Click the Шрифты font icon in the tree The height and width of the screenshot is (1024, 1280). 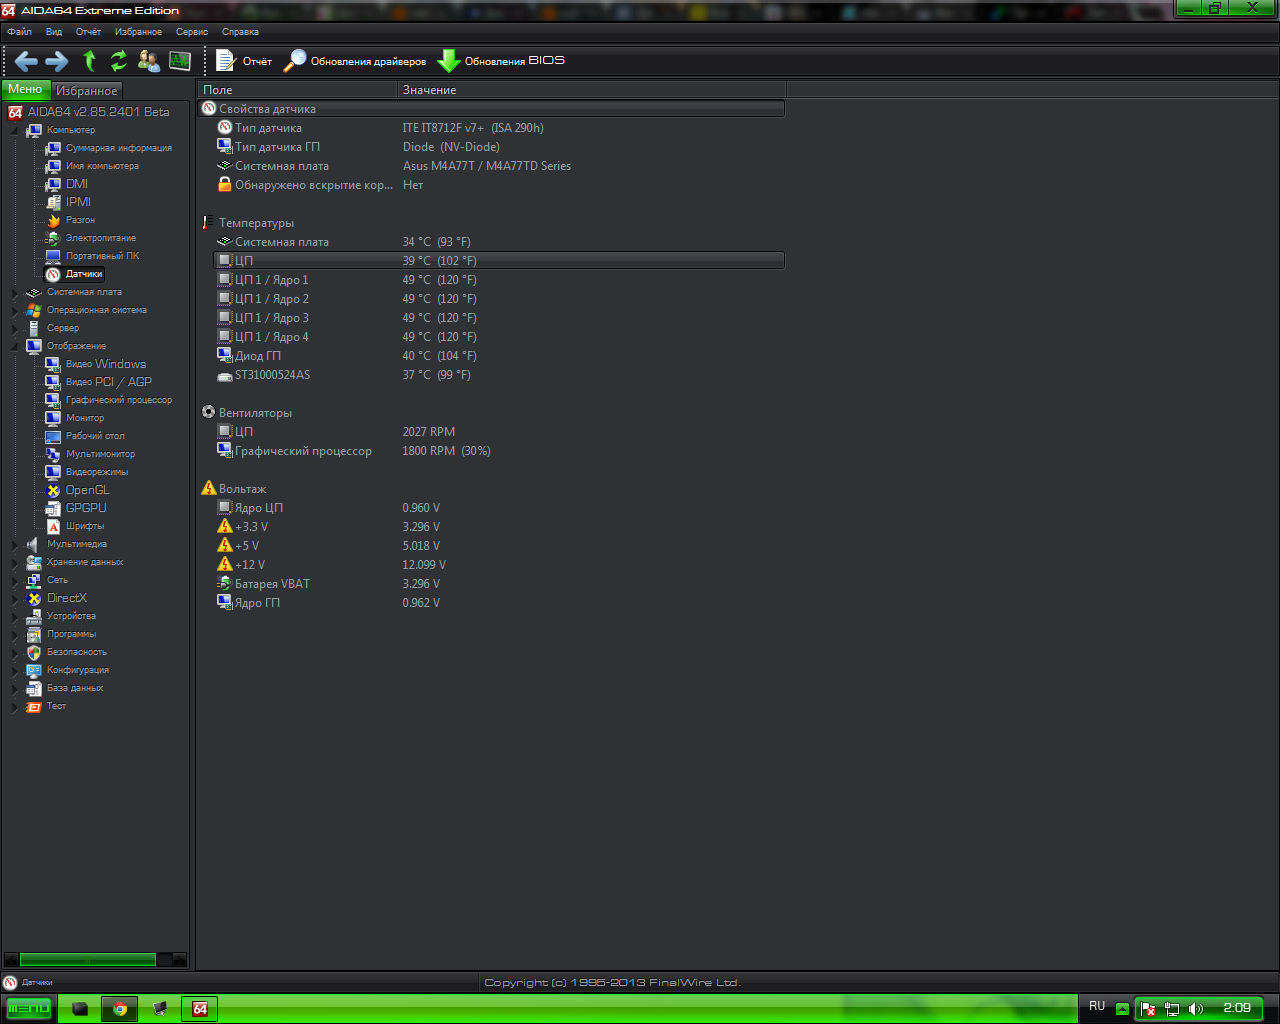point(53,526)
